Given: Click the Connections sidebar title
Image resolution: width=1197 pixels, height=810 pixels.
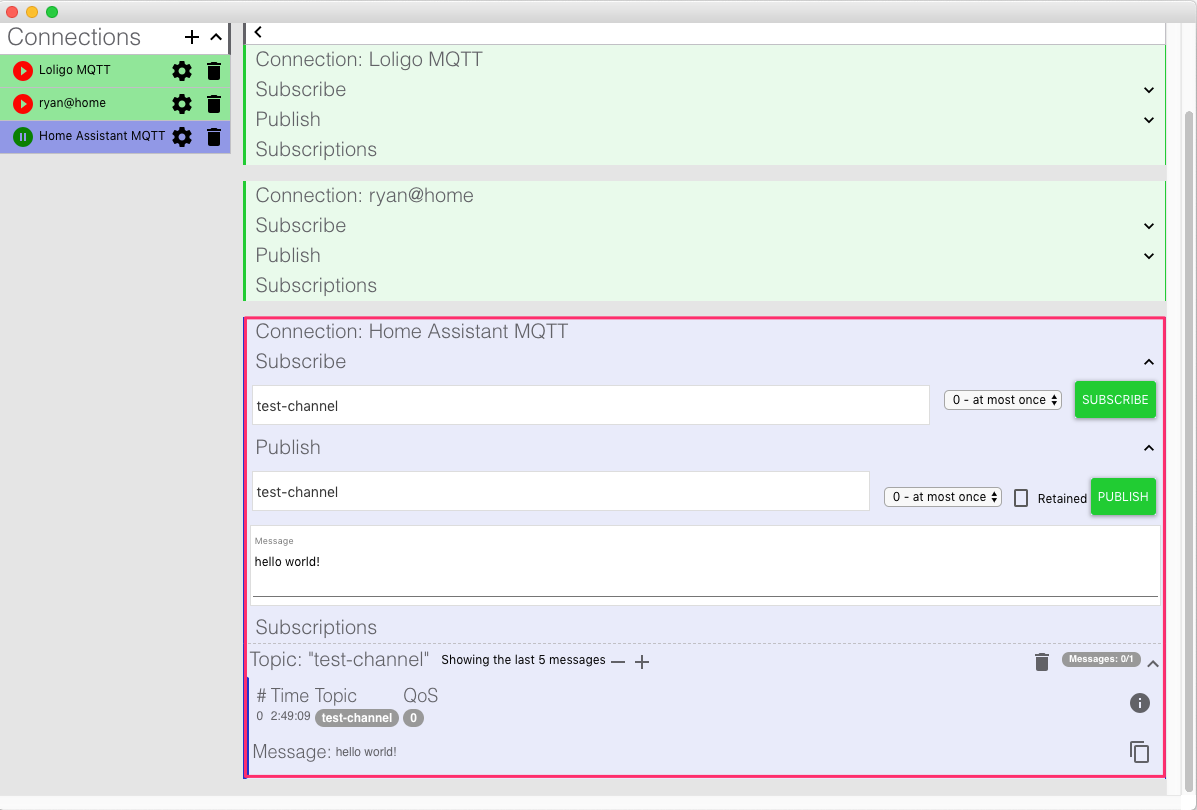Looking at the screenshot, I should pos(74,37).
